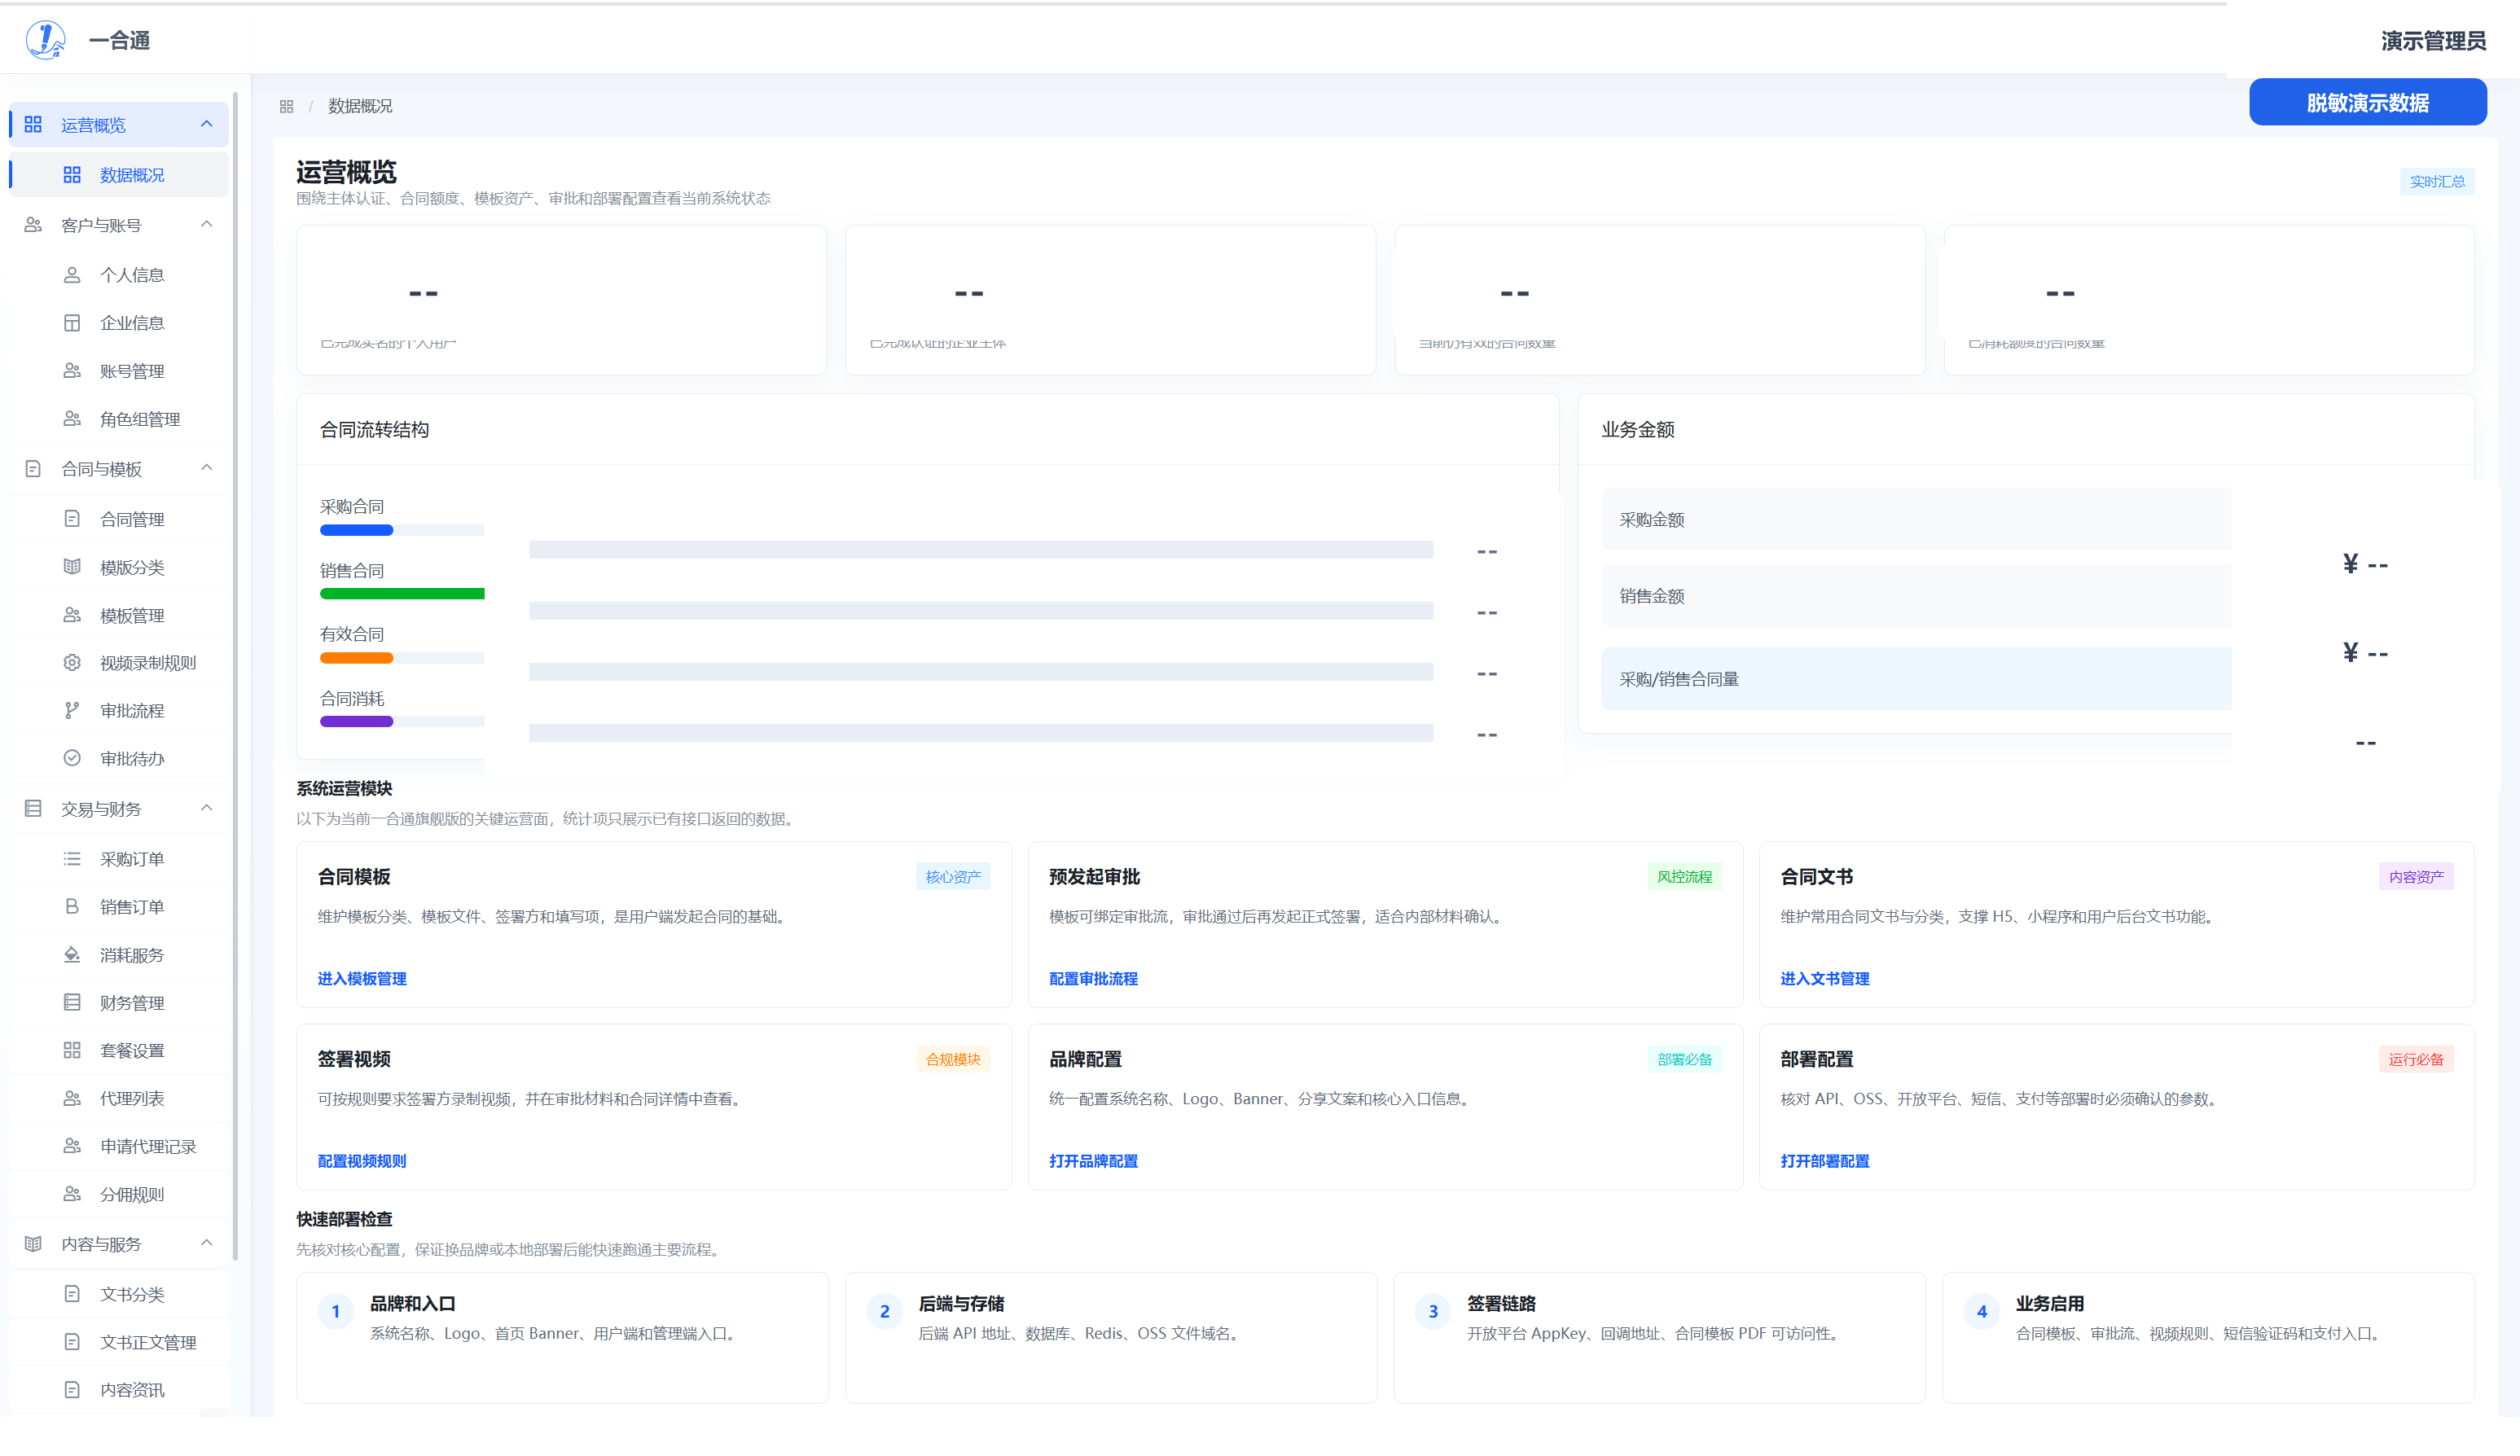Follow the 配置视频规则 link
2520x1456 pixels.
362,1161
